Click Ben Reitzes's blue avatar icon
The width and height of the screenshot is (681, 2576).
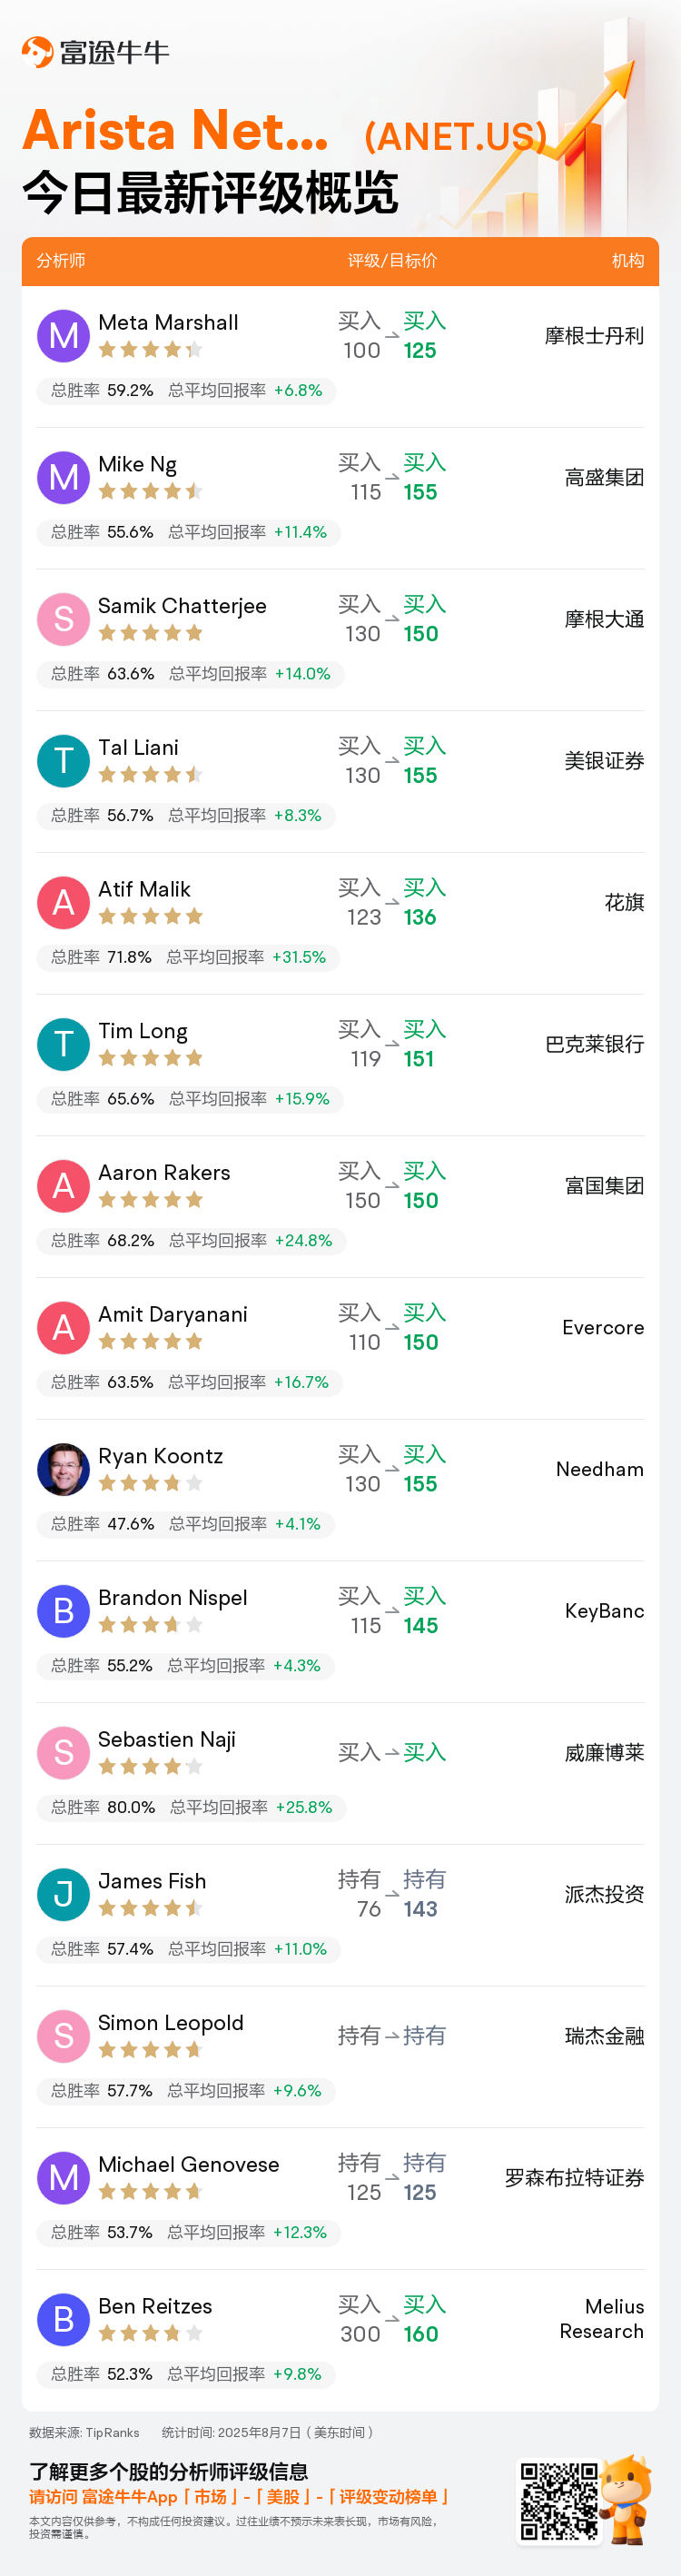pyautogui.click(x=63, y=2319)
